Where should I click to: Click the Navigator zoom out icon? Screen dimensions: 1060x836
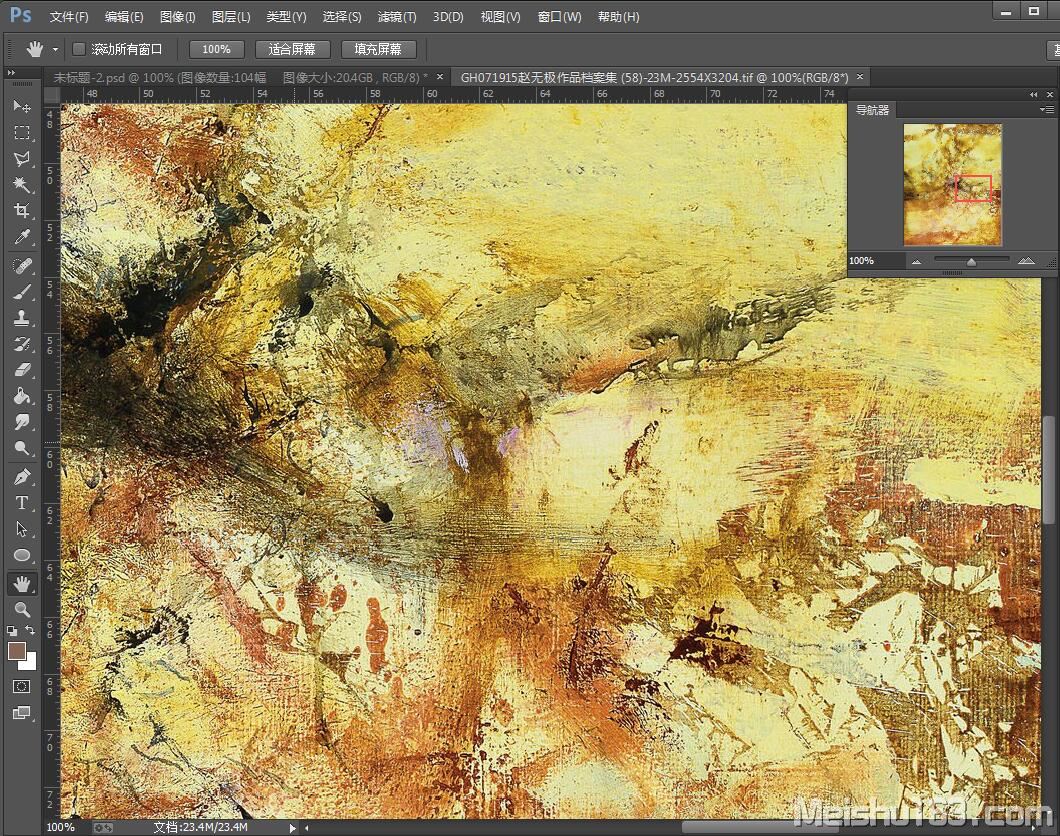pyautogui.click(x=916, y=262)
